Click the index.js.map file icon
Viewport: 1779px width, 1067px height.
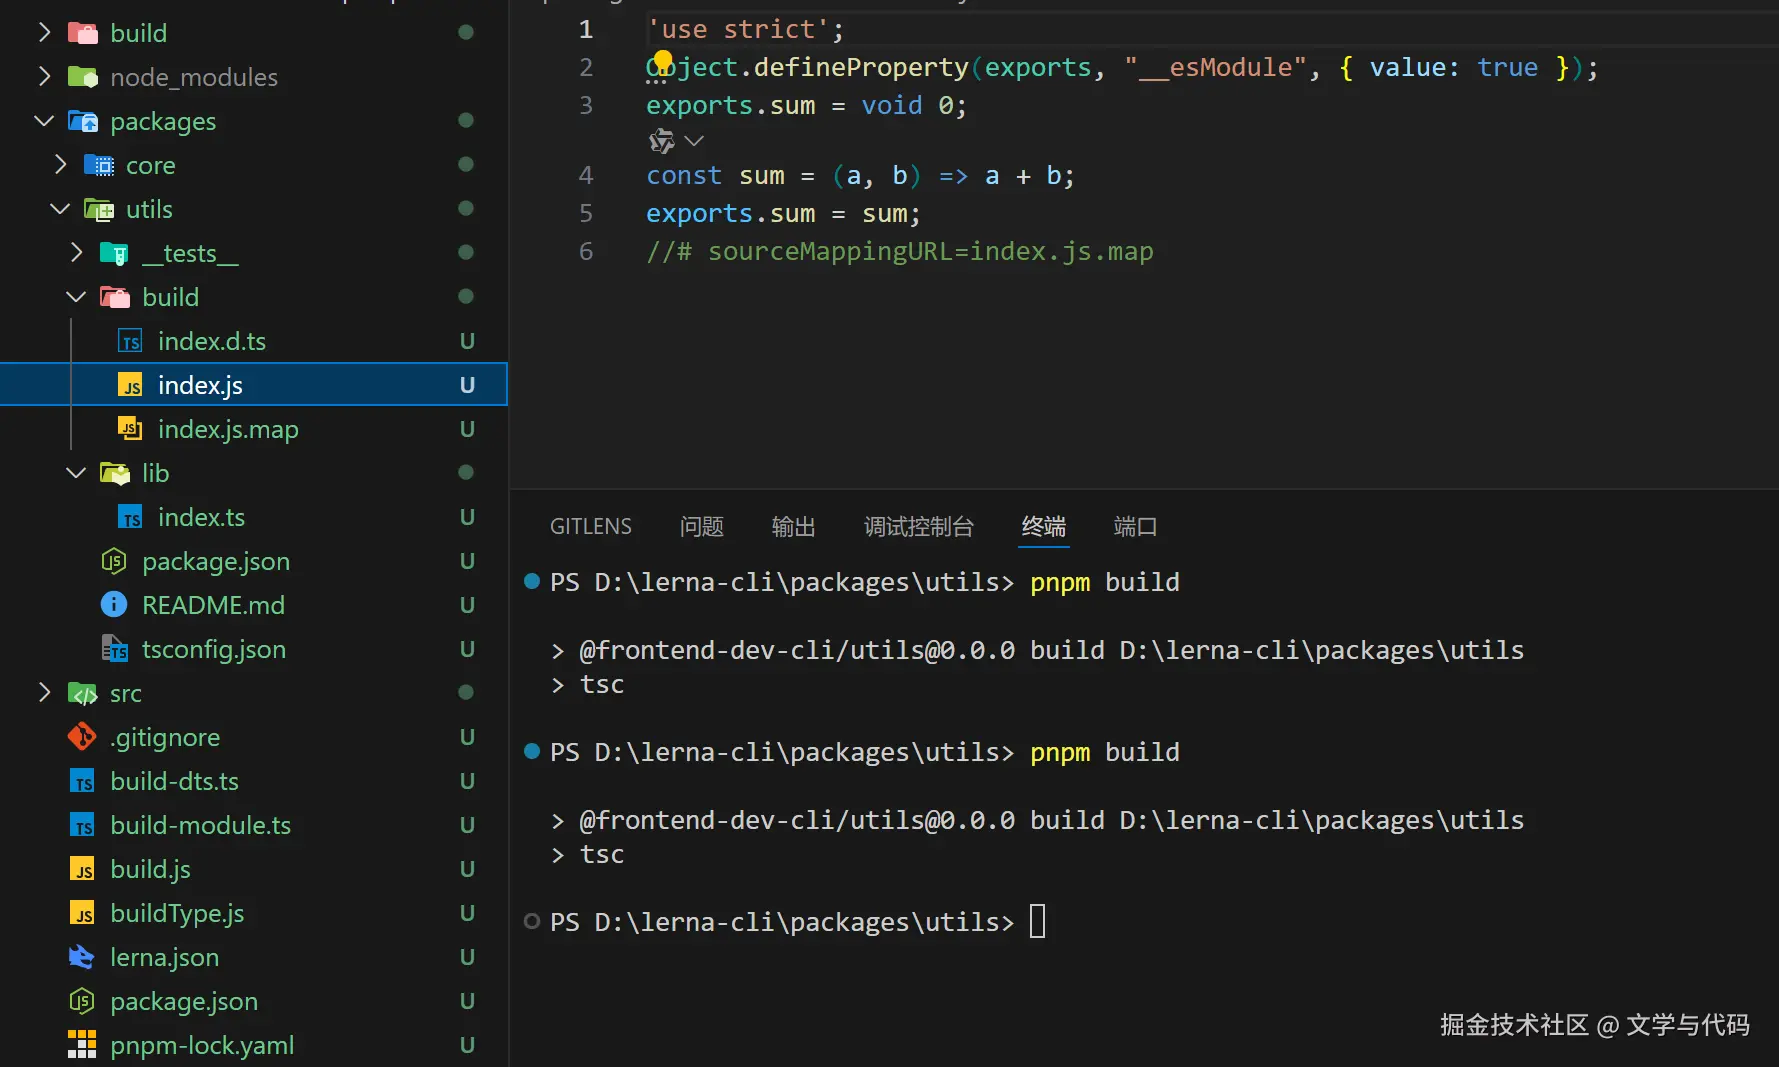tap(130, 429)
